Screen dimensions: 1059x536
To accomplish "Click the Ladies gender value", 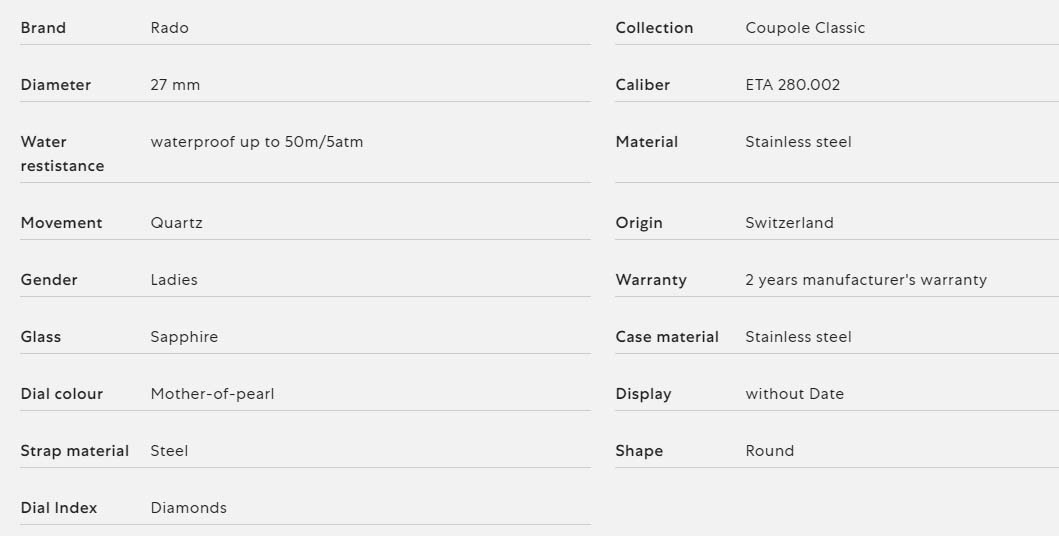I will [174, 279].
